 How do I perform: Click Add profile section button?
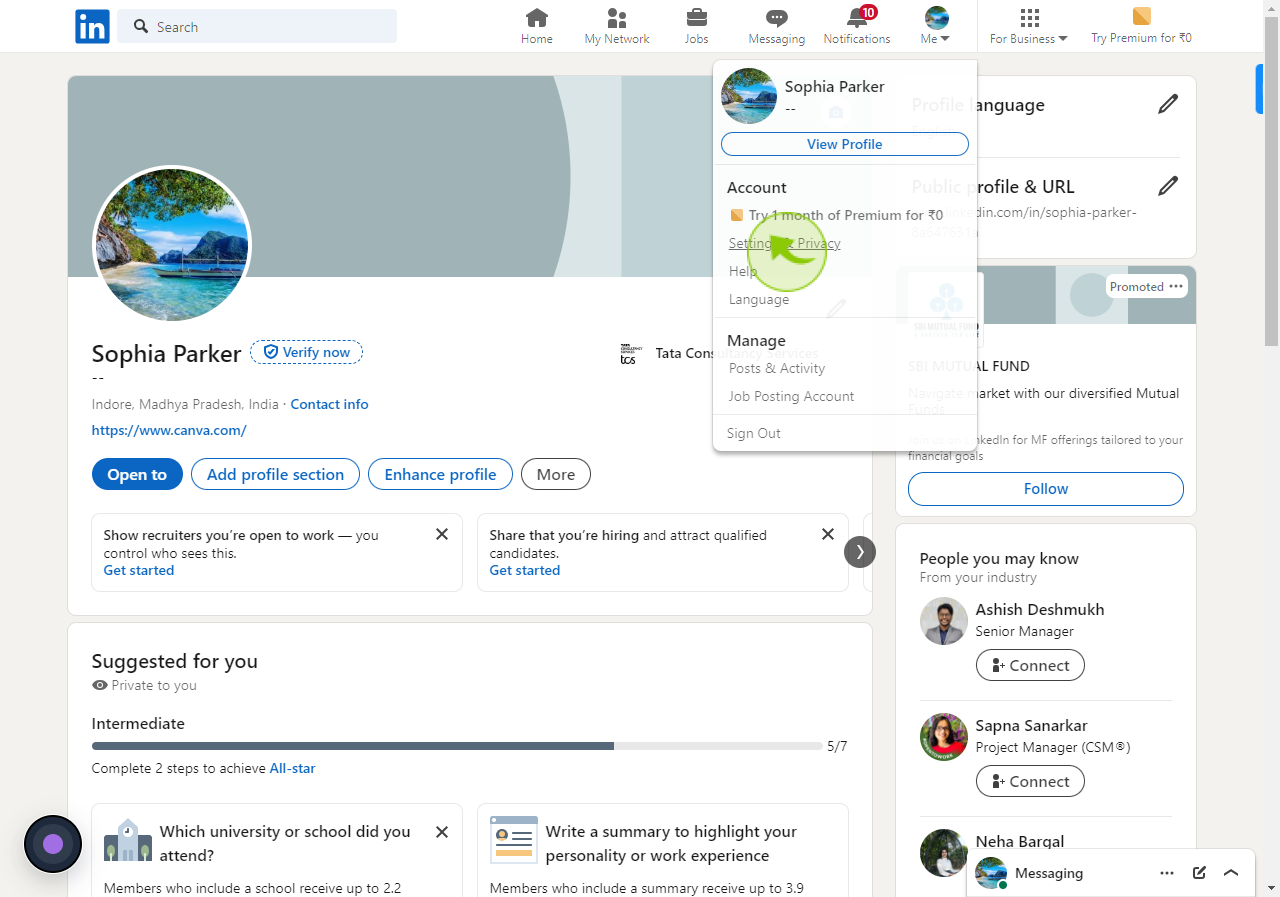click(x=275, y=474)
